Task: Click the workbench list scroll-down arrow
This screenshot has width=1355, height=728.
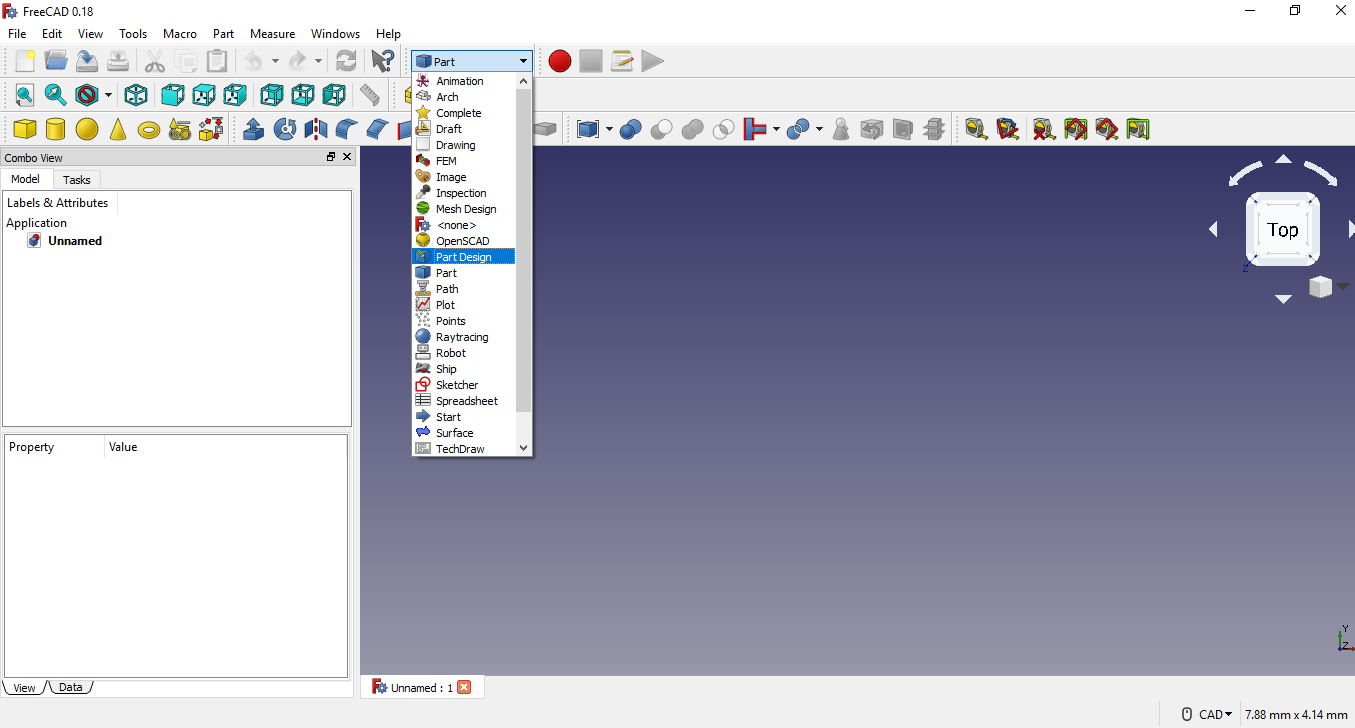Action: pos(523,449)
